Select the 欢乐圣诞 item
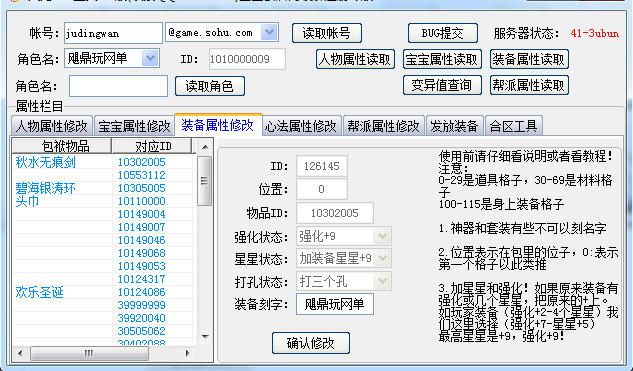This screenshot has width=633, height=371. pyautogui.click(x=40, y=292)
